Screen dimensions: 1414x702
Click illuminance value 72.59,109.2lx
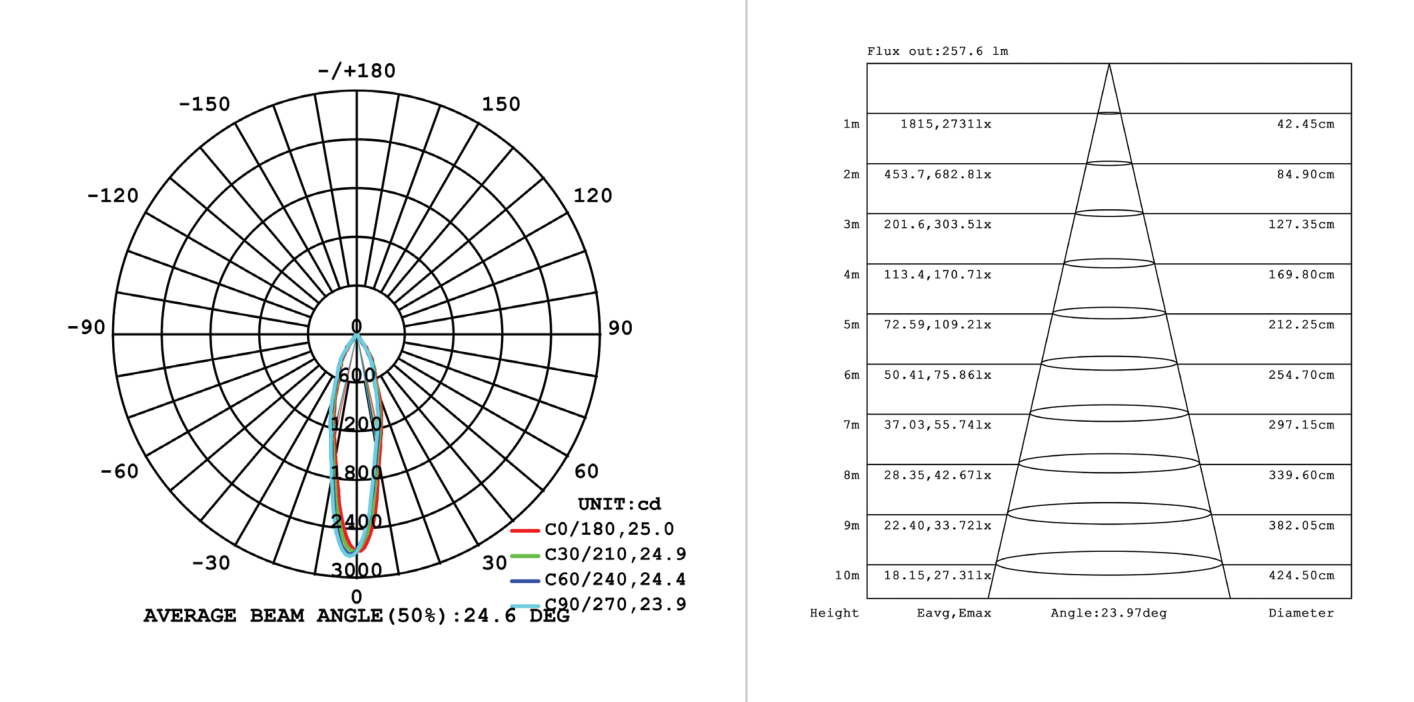[x=938, y=325]
